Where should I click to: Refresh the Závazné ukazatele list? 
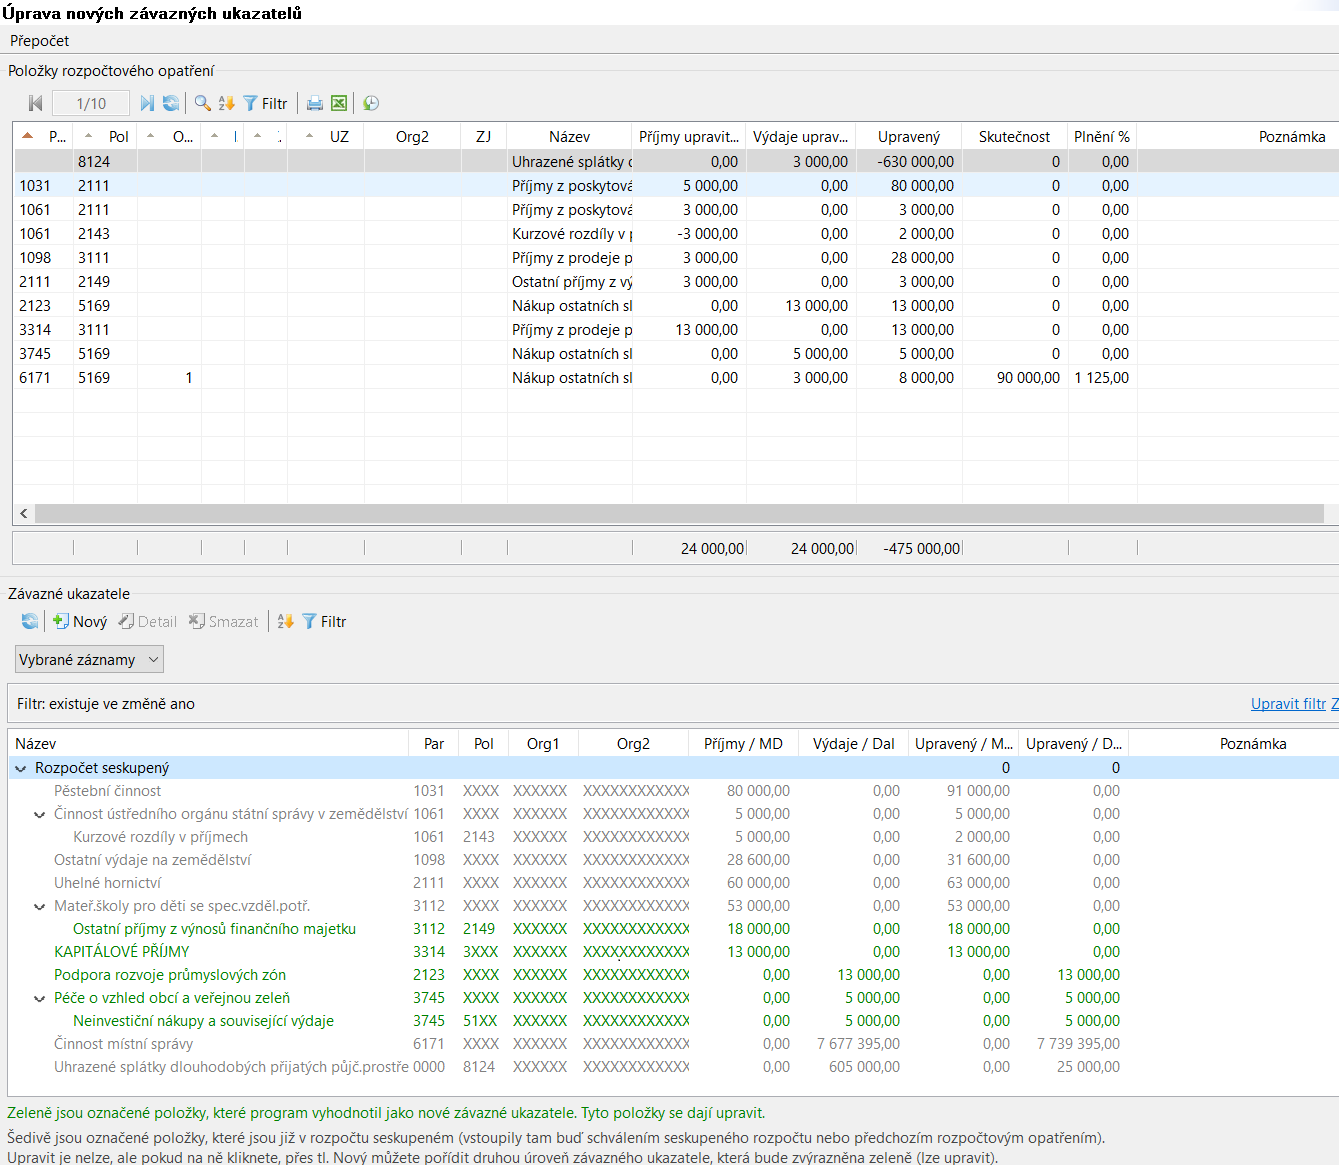30,621
